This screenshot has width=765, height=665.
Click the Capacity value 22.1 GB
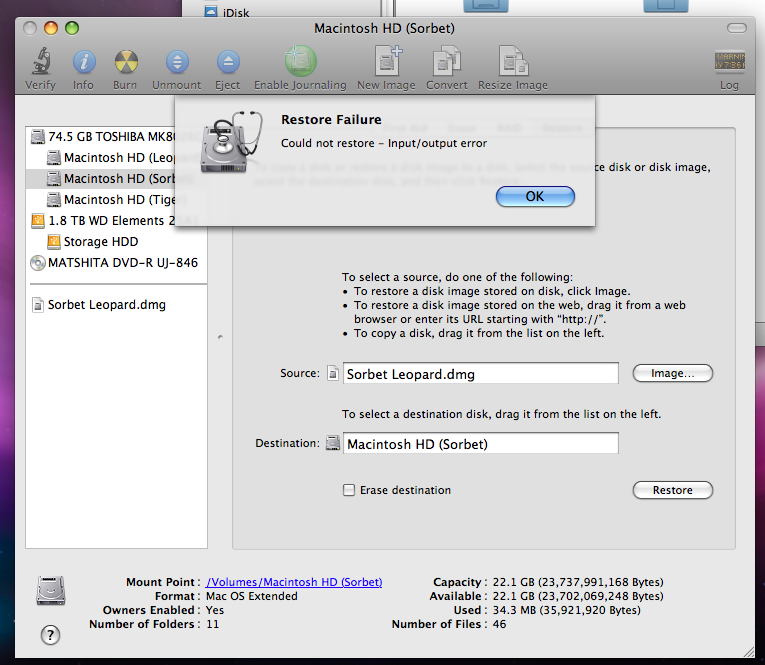[578, 582]
